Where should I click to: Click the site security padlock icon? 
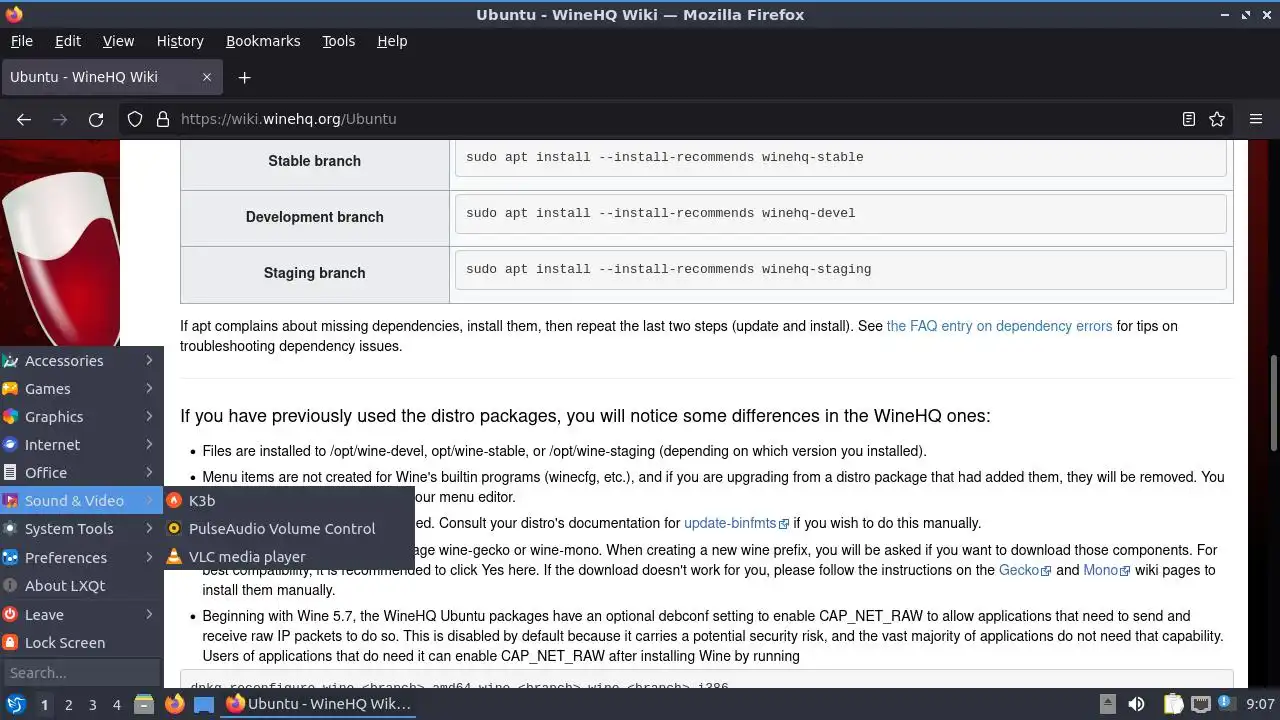click(163, 119)
